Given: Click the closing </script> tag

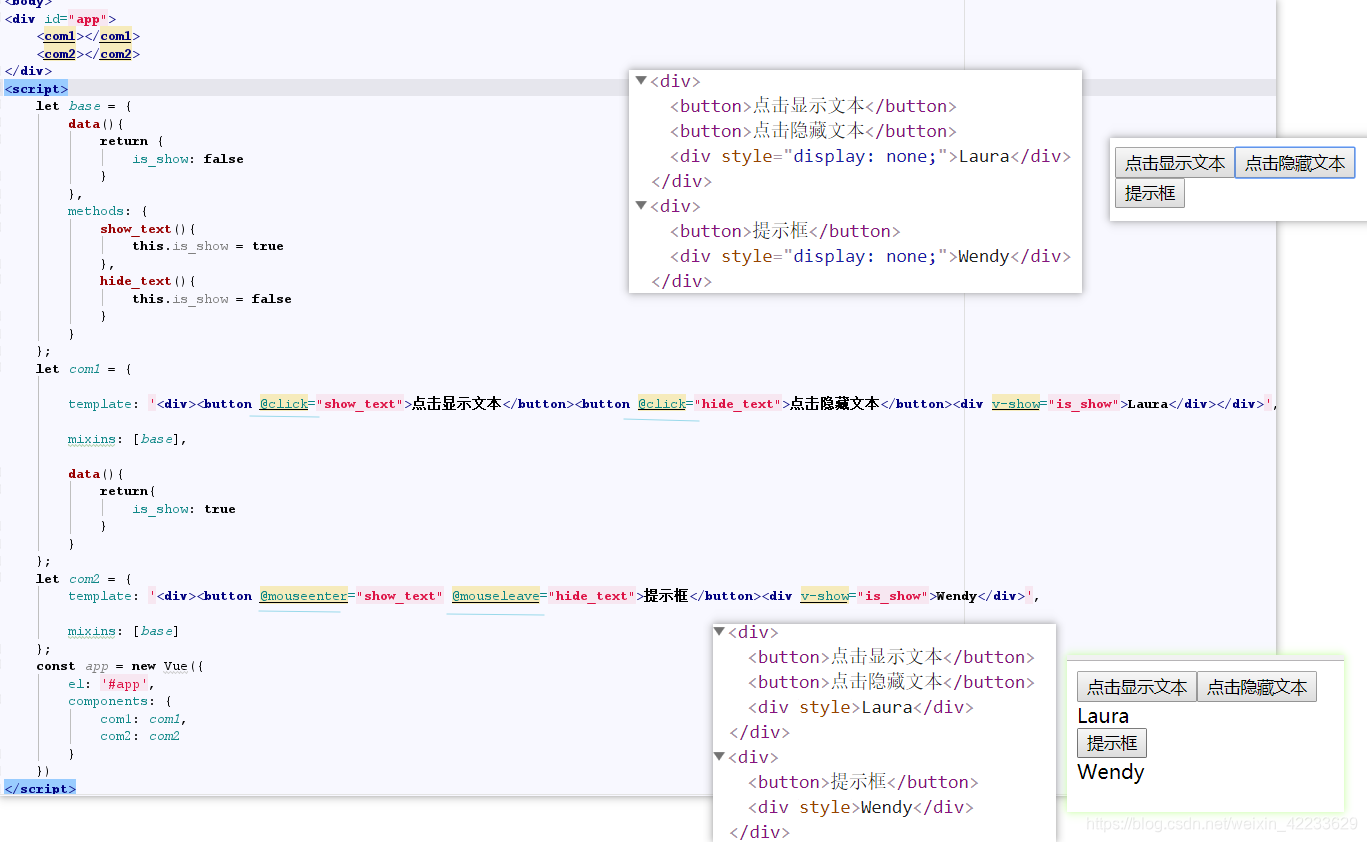Looking at the screenshot, I should coord(40,789).
